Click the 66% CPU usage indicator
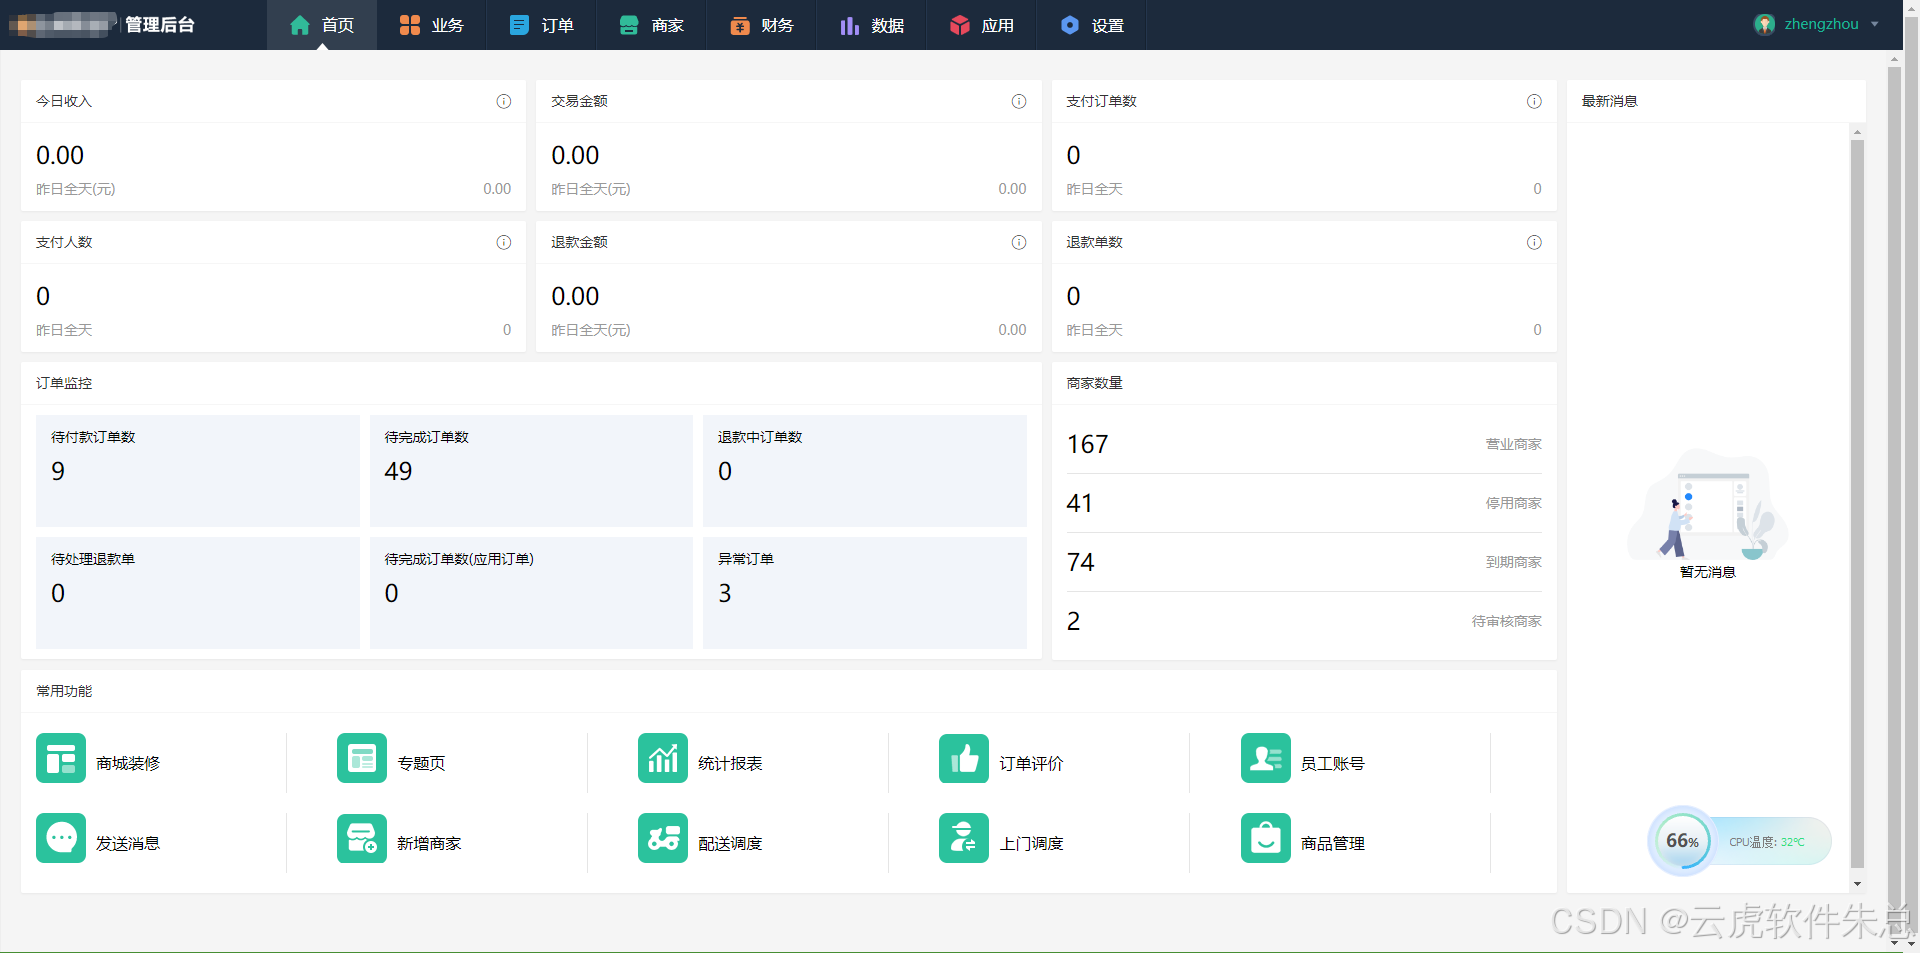This screenshot has width=1920, height=953. coord(1682,841)
